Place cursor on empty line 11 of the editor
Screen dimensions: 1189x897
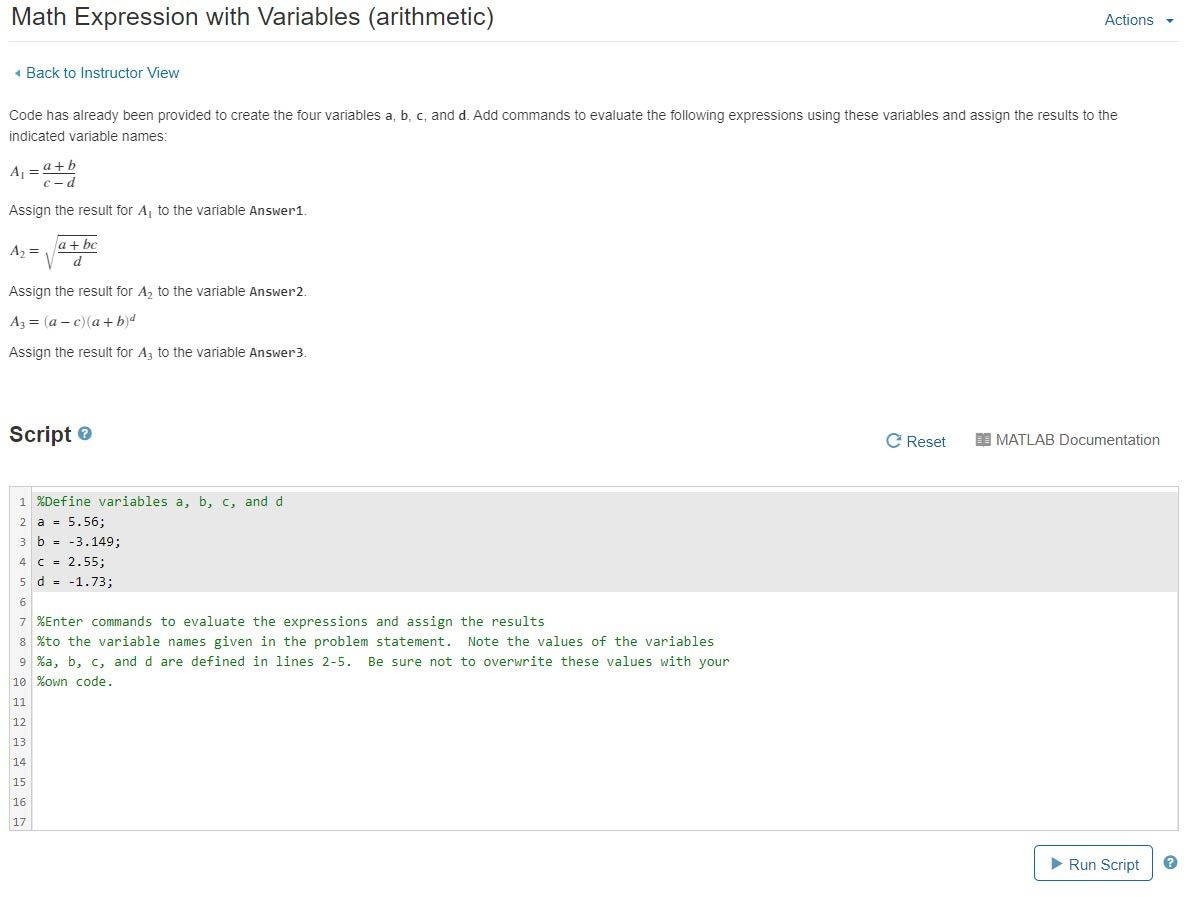pyautogui.click(x=200, y=701)
